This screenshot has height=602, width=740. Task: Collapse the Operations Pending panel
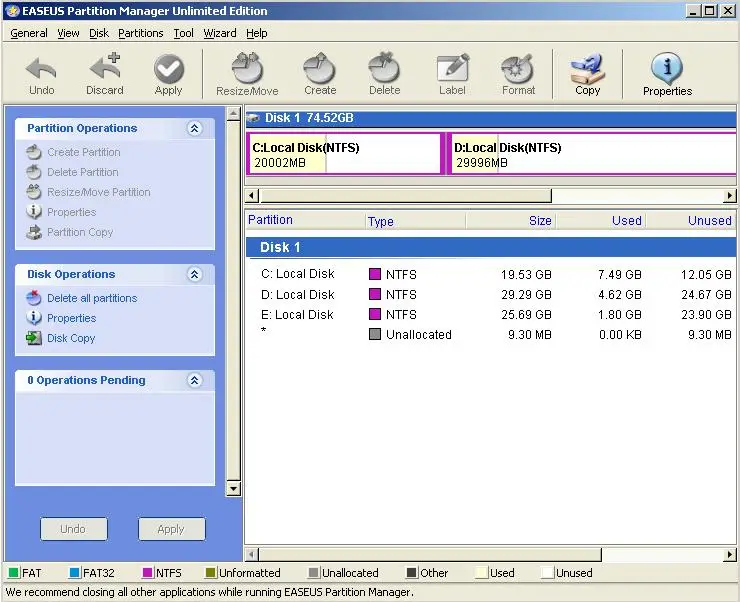tap(195, 381)
